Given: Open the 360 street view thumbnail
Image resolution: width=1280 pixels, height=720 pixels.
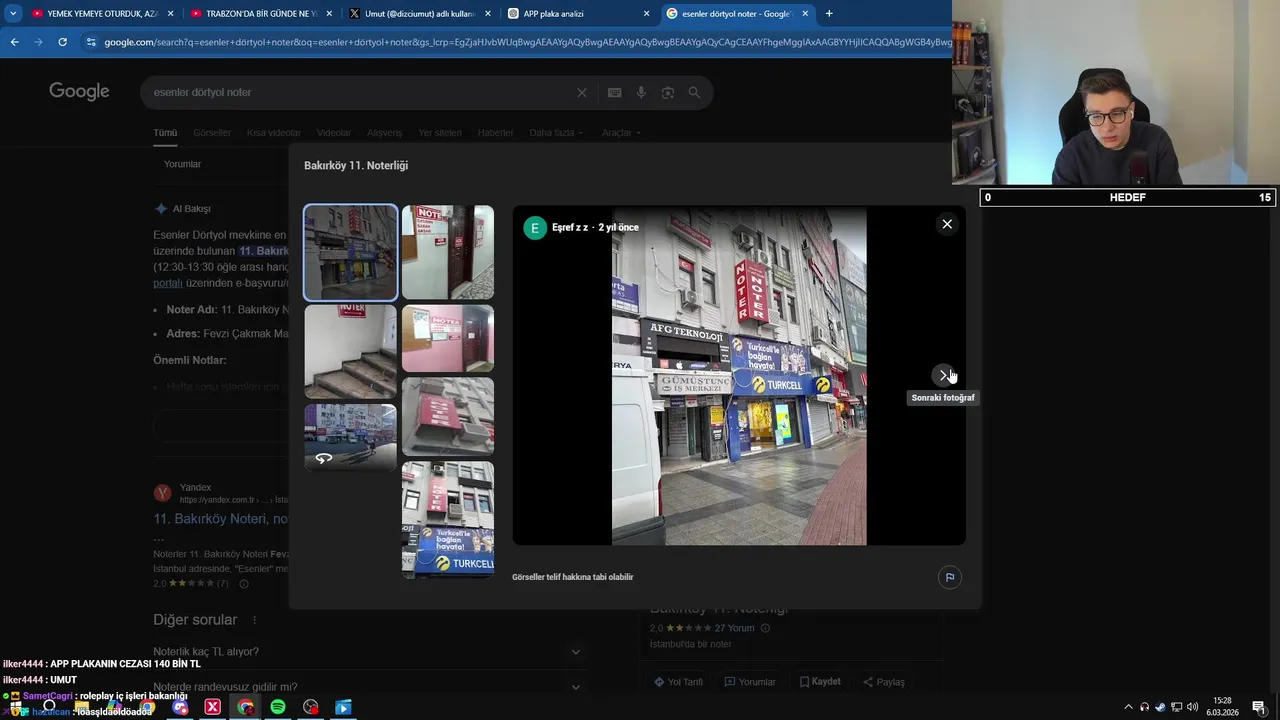Looking at the screenshot, I should point(350,437).
